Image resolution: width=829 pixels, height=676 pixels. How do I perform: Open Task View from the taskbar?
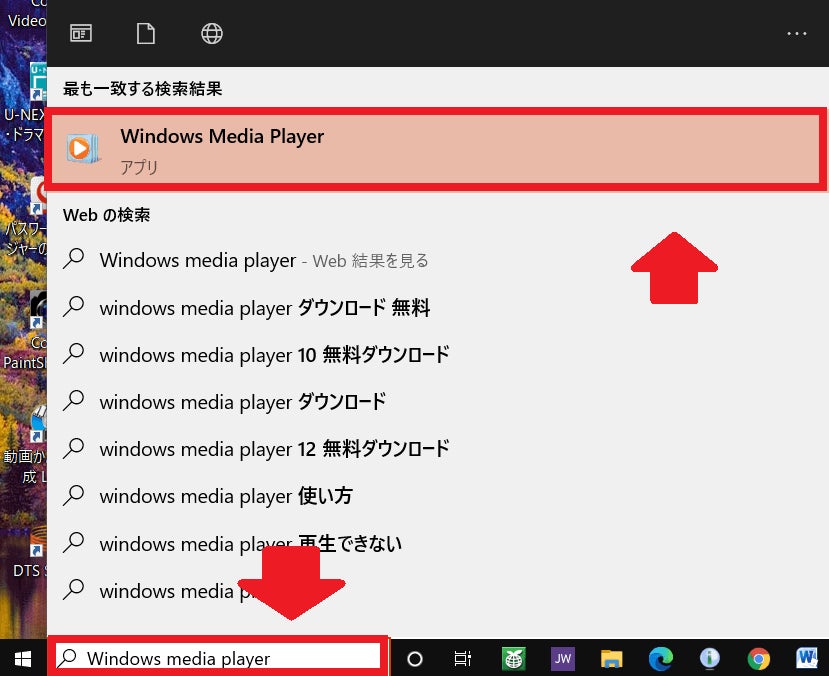coord(463,659)
